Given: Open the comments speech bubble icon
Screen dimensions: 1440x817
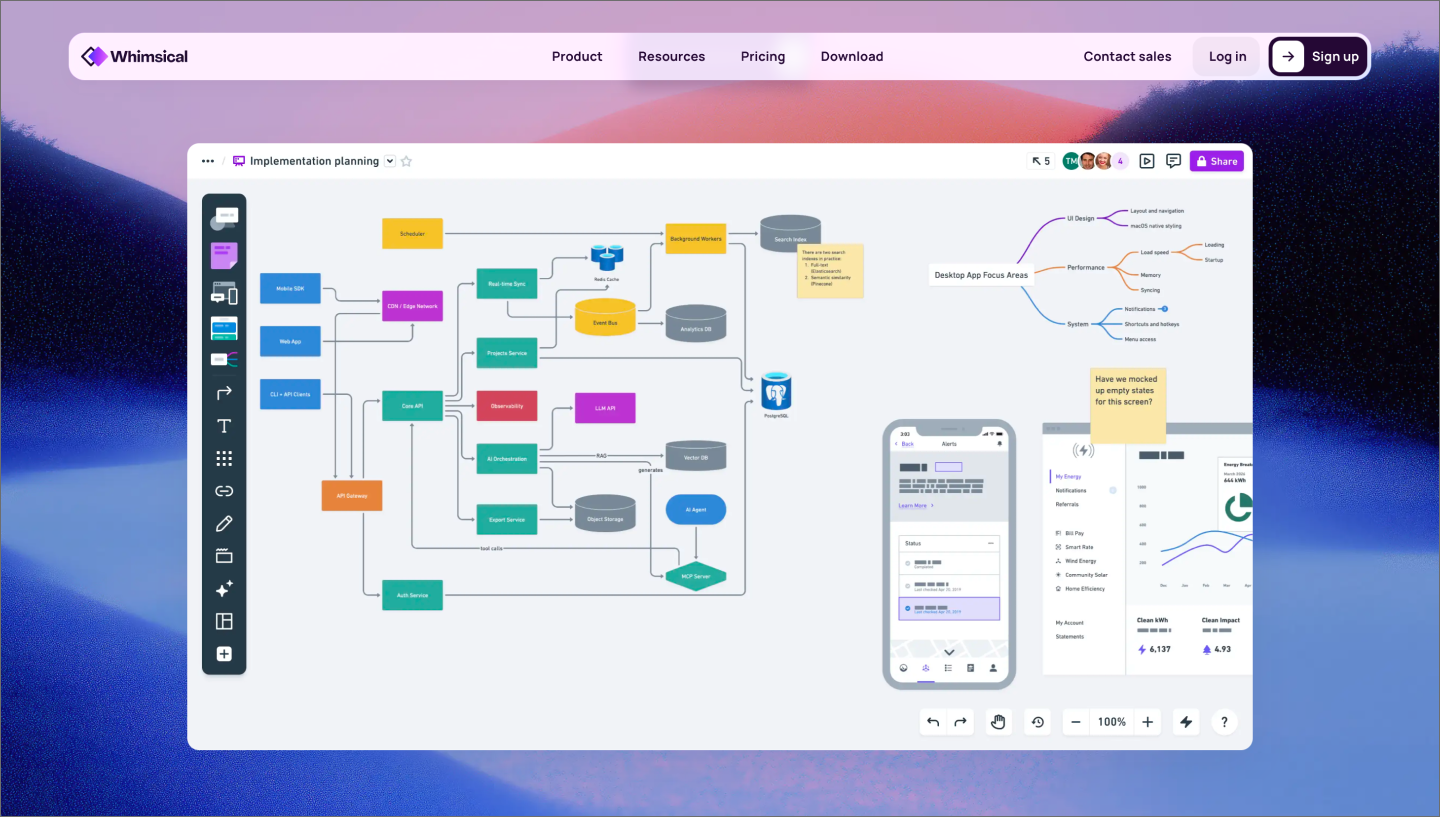Looking at the screenshot, I should (1173, 161).
